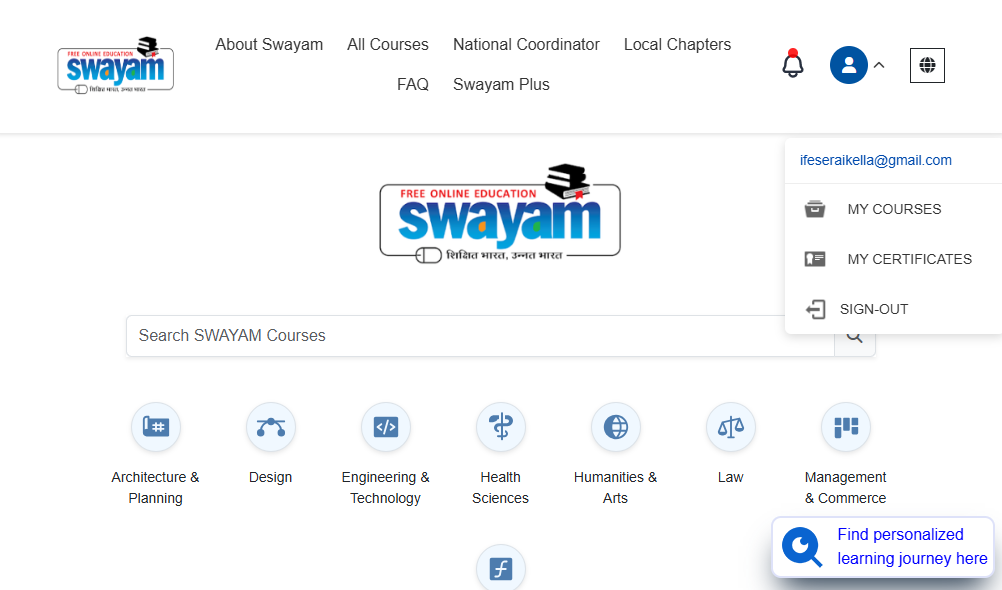Image resolution: width=1002 pixels, height=590 pixels.
Task: Click the Design category label
Action: point(270,477)
